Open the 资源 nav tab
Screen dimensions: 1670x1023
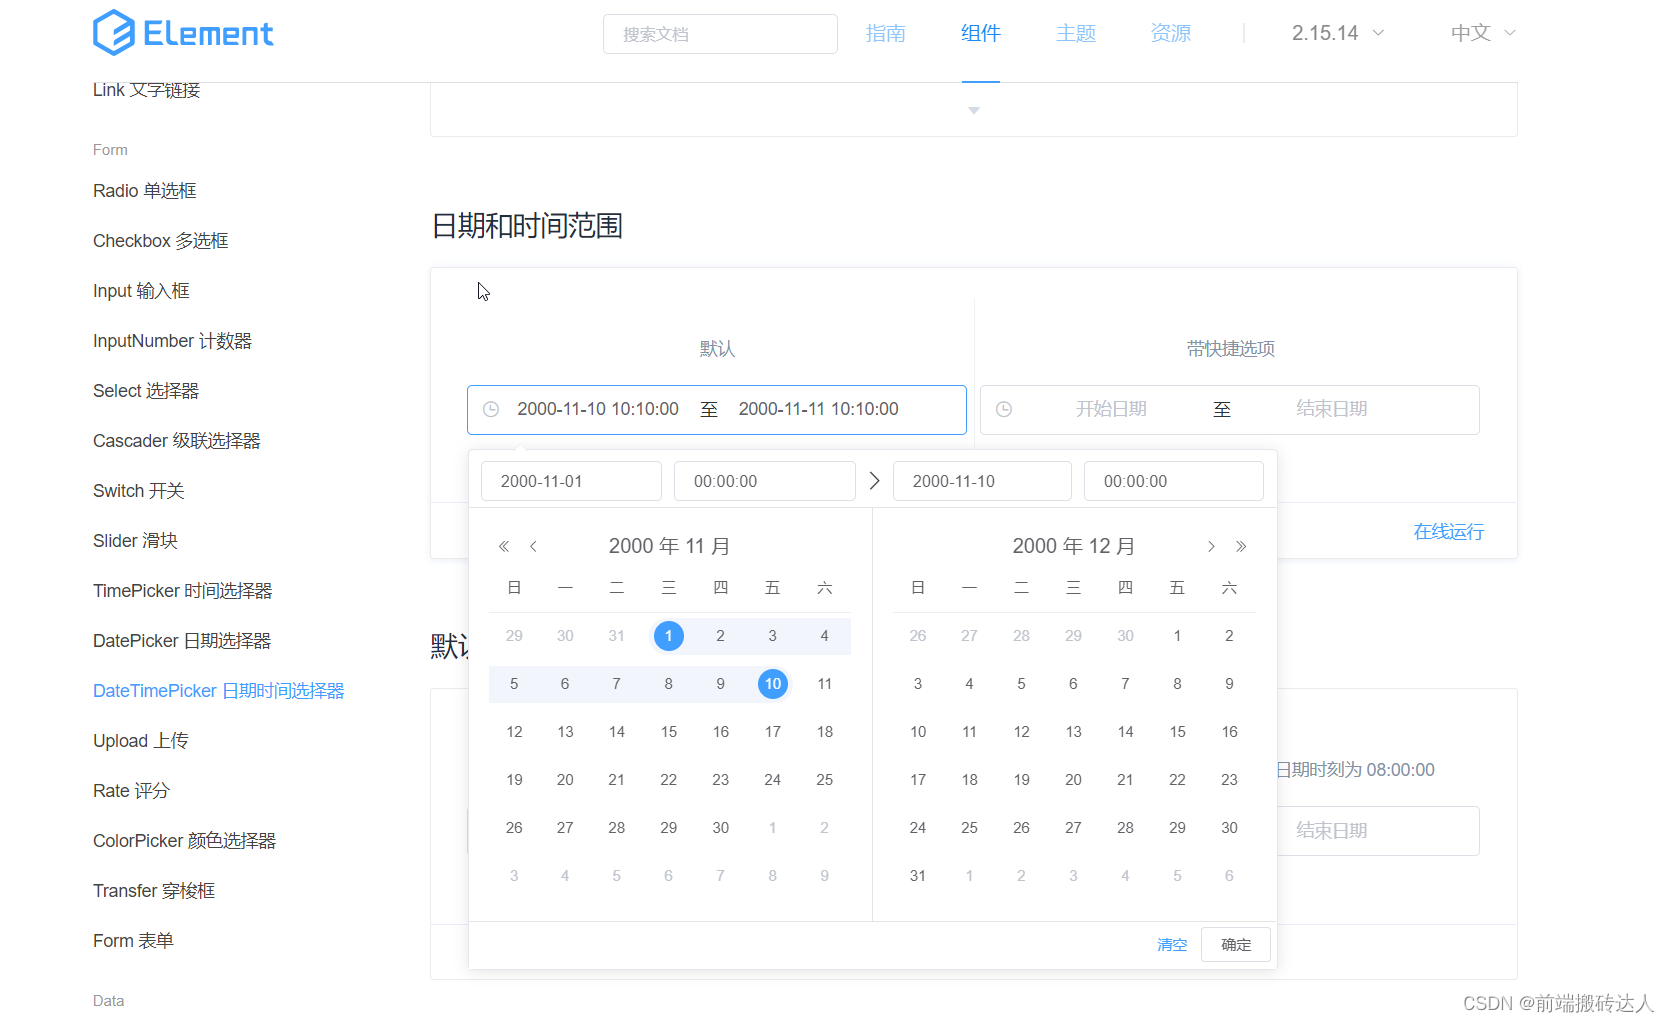coord(1171,33)
